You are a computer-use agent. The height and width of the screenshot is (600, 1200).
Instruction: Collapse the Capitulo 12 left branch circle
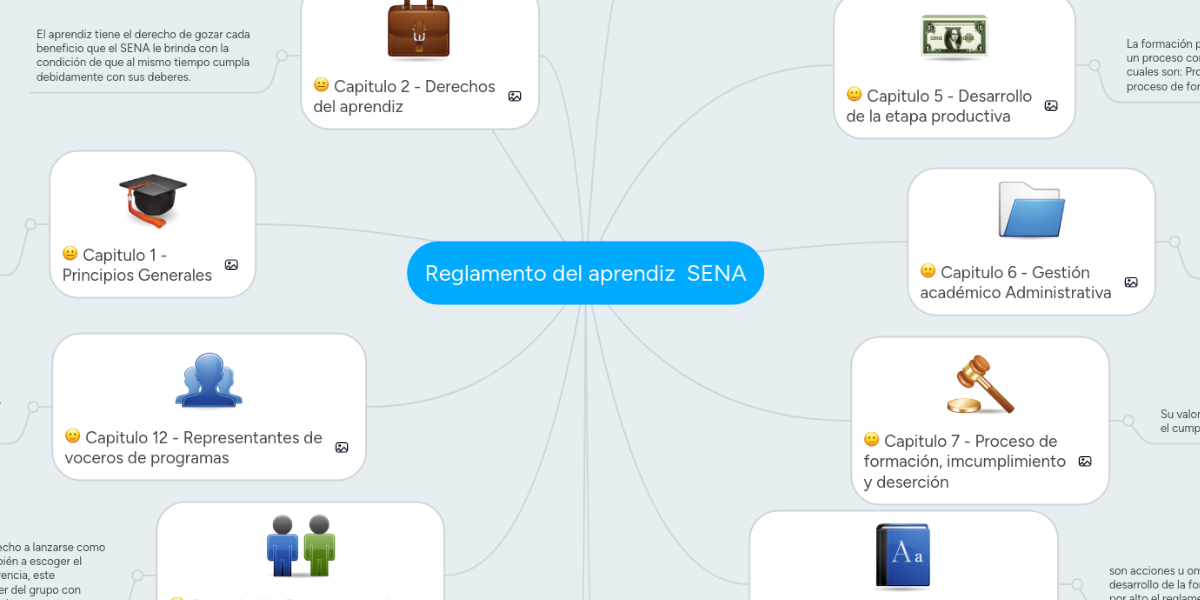point(33,407)
